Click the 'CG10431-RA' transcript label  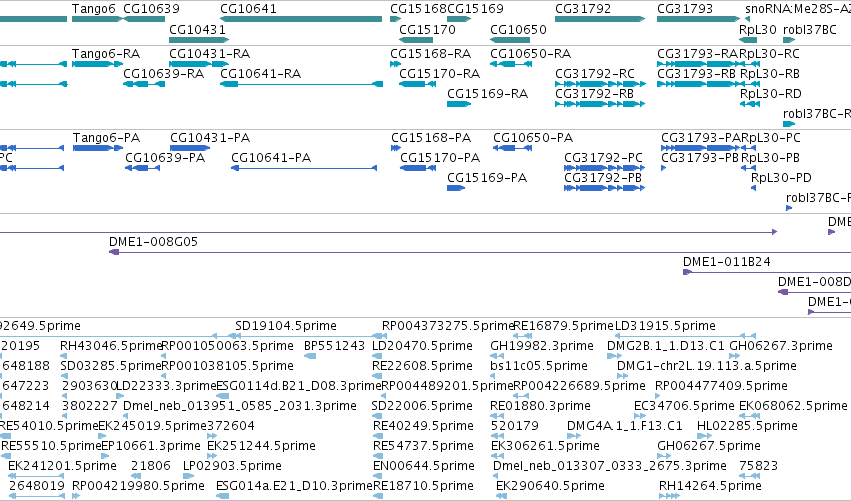[209, 54]
